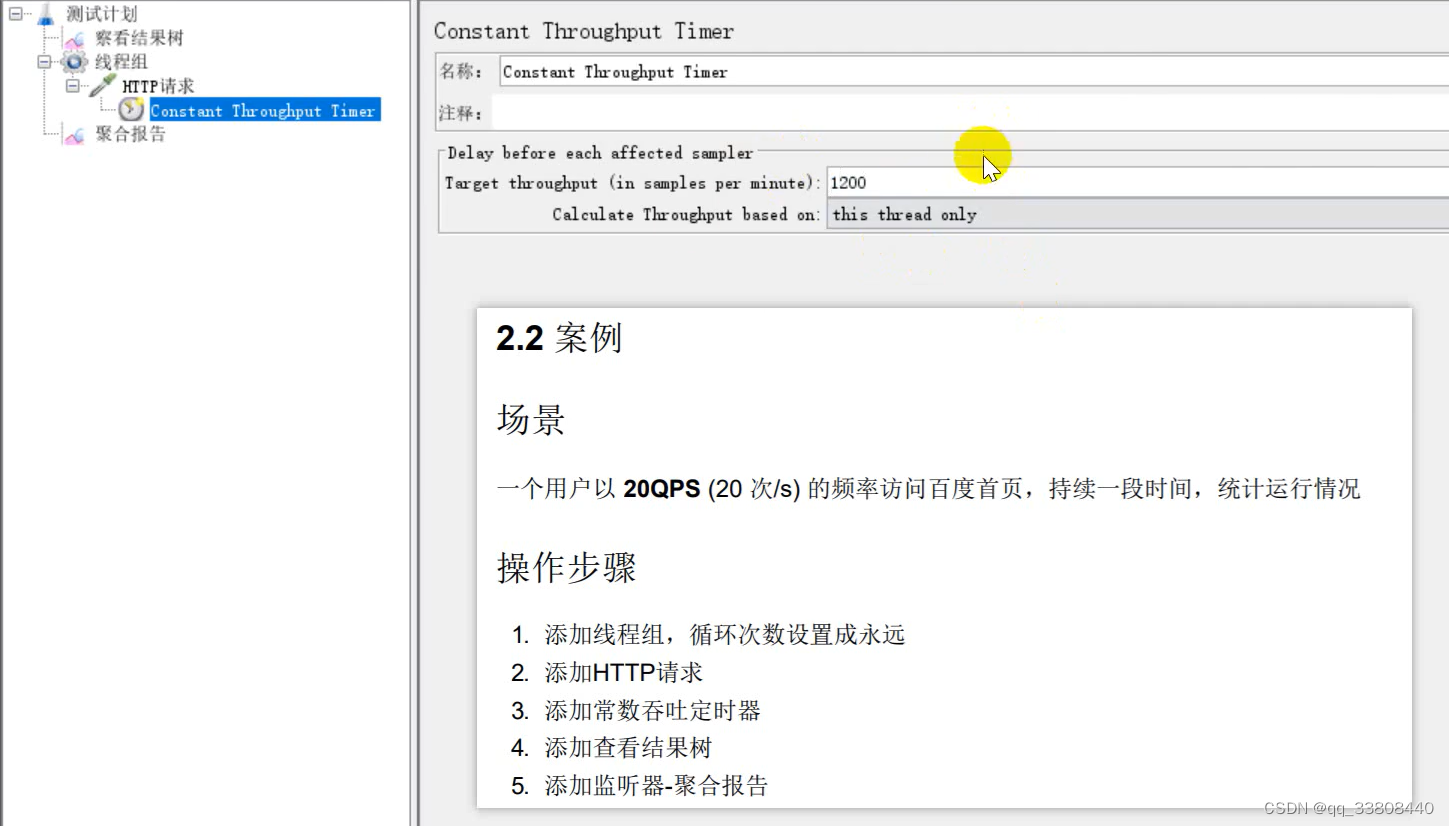The image size is (1449, 826).
Task: Select Constant Throughput Timer tree item
Action: (x=264, y=110)
